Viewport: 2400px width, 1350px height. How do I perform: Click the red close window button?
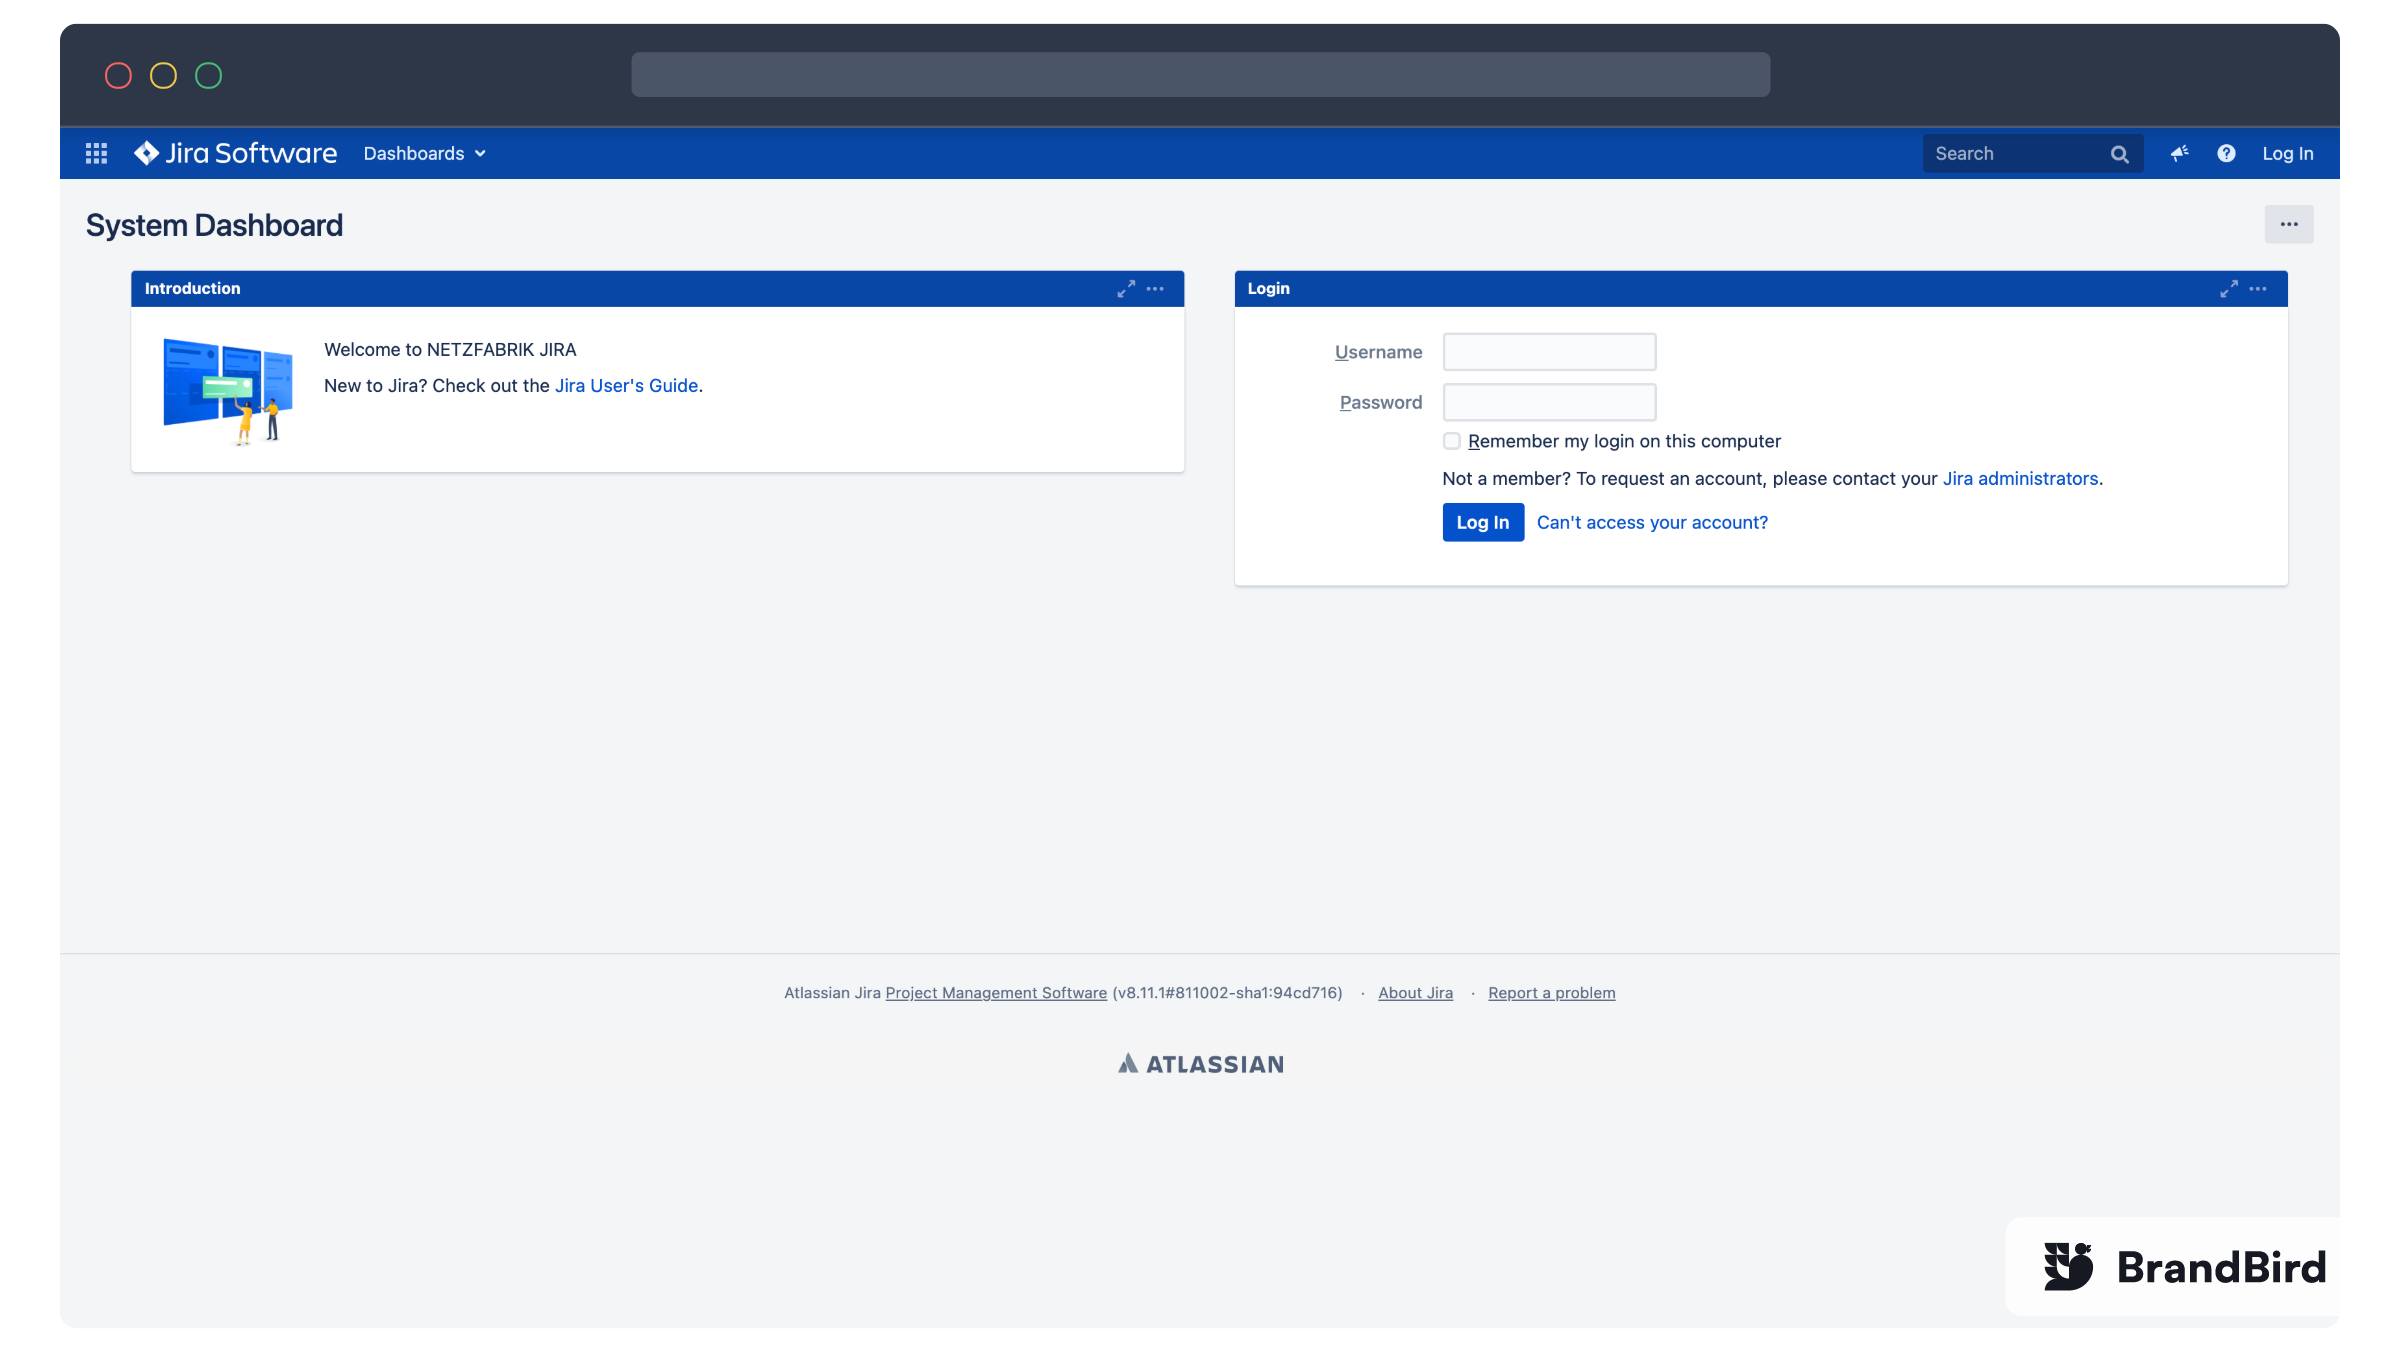point(118,75)
